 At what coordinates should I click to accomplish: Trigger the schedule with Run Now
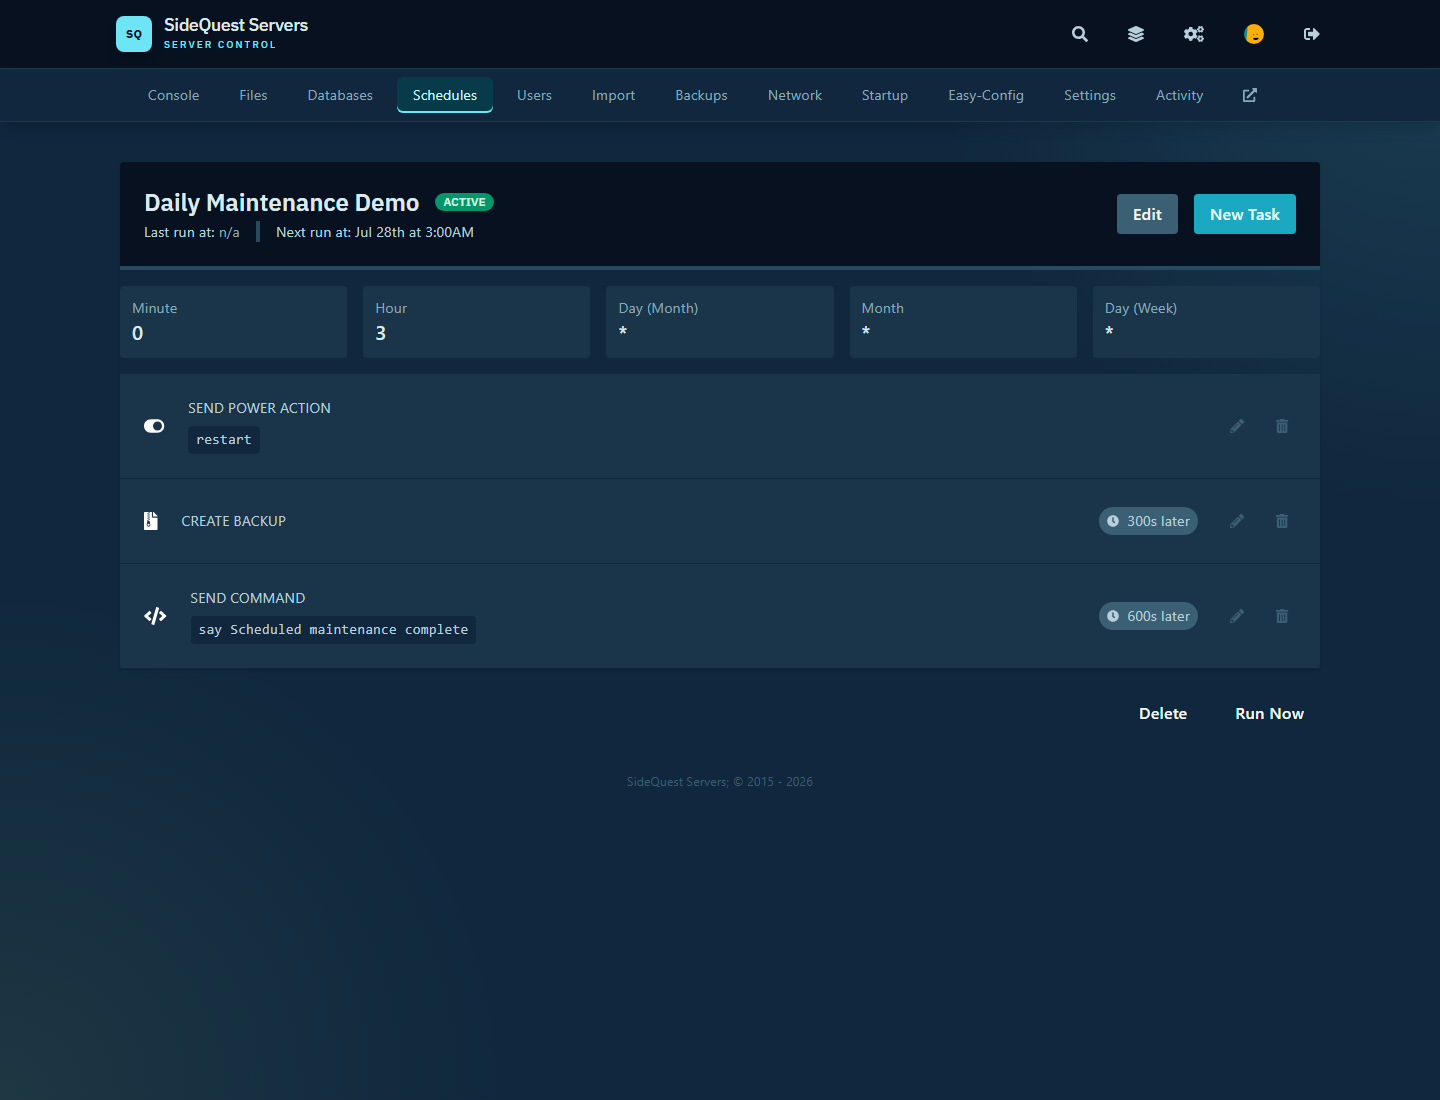[1269, 714]
